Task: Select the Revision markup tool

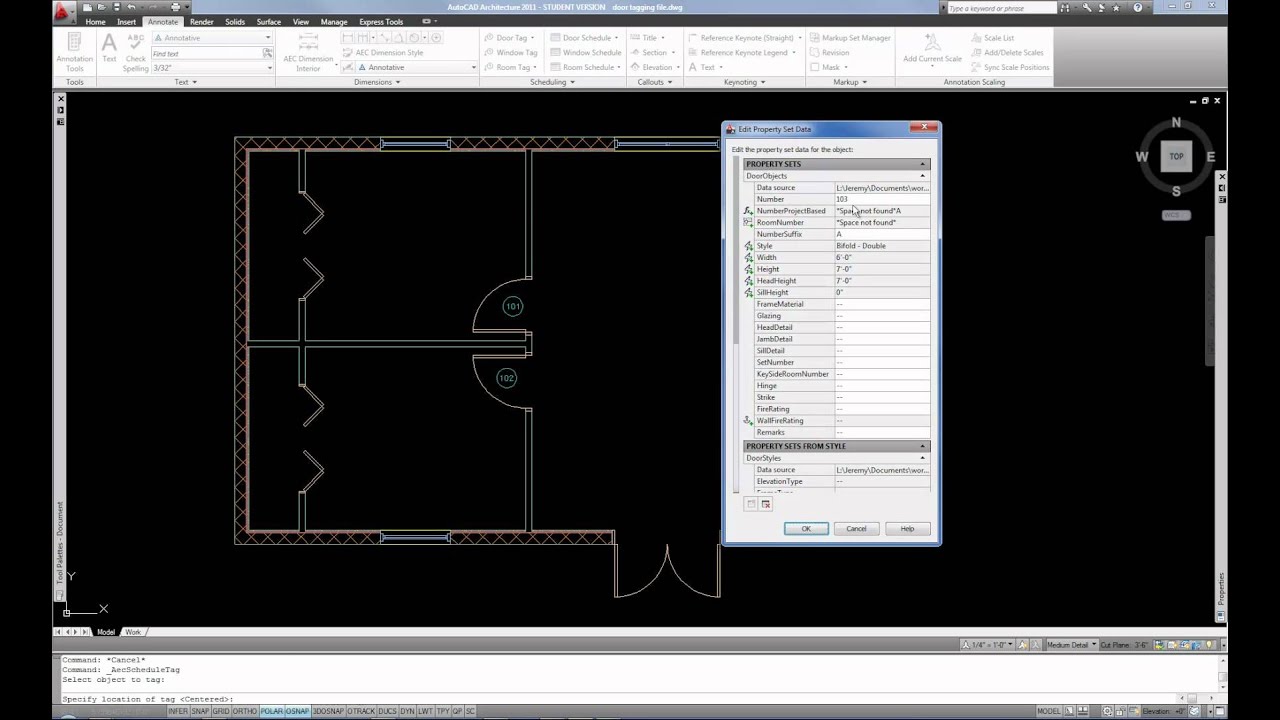Action: click(x=829, y=53)
